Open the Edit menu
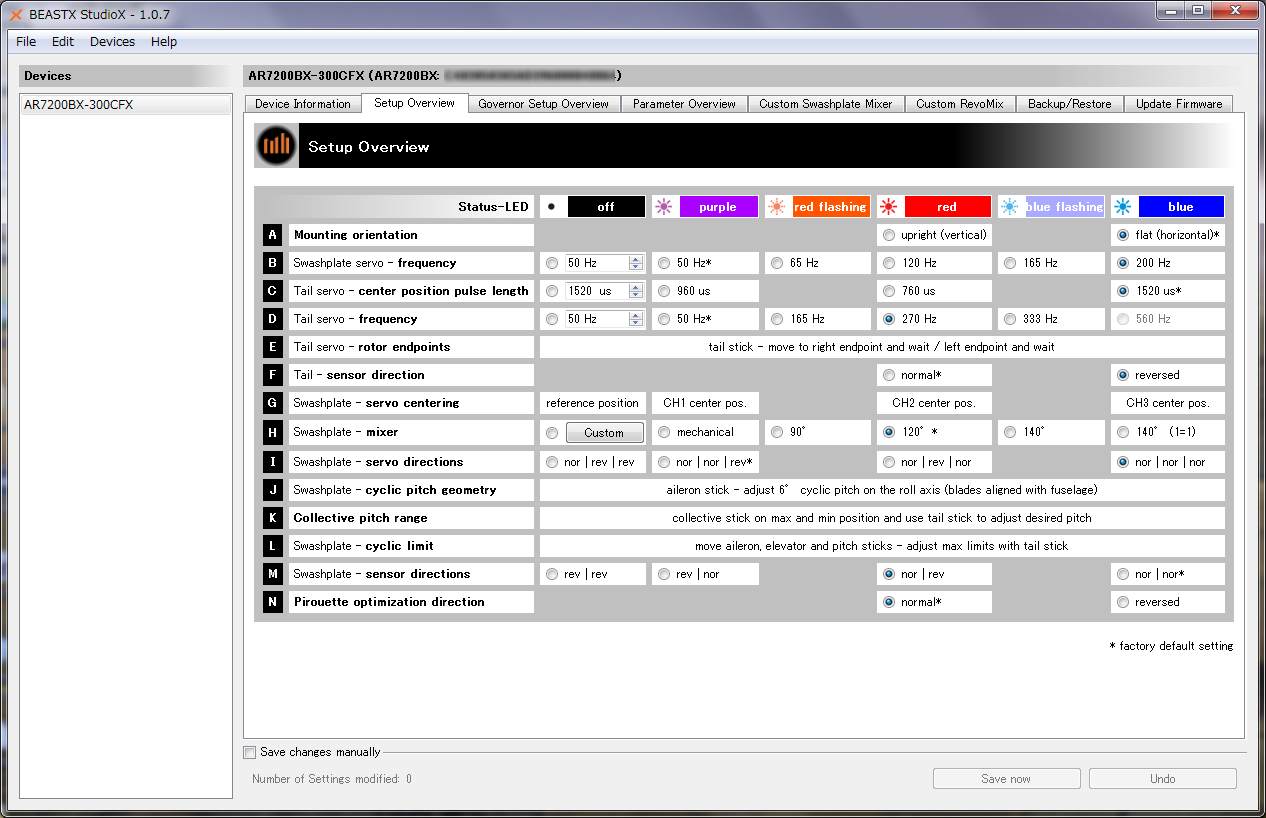Screen dimensions: 1266x818 (63, 42)
